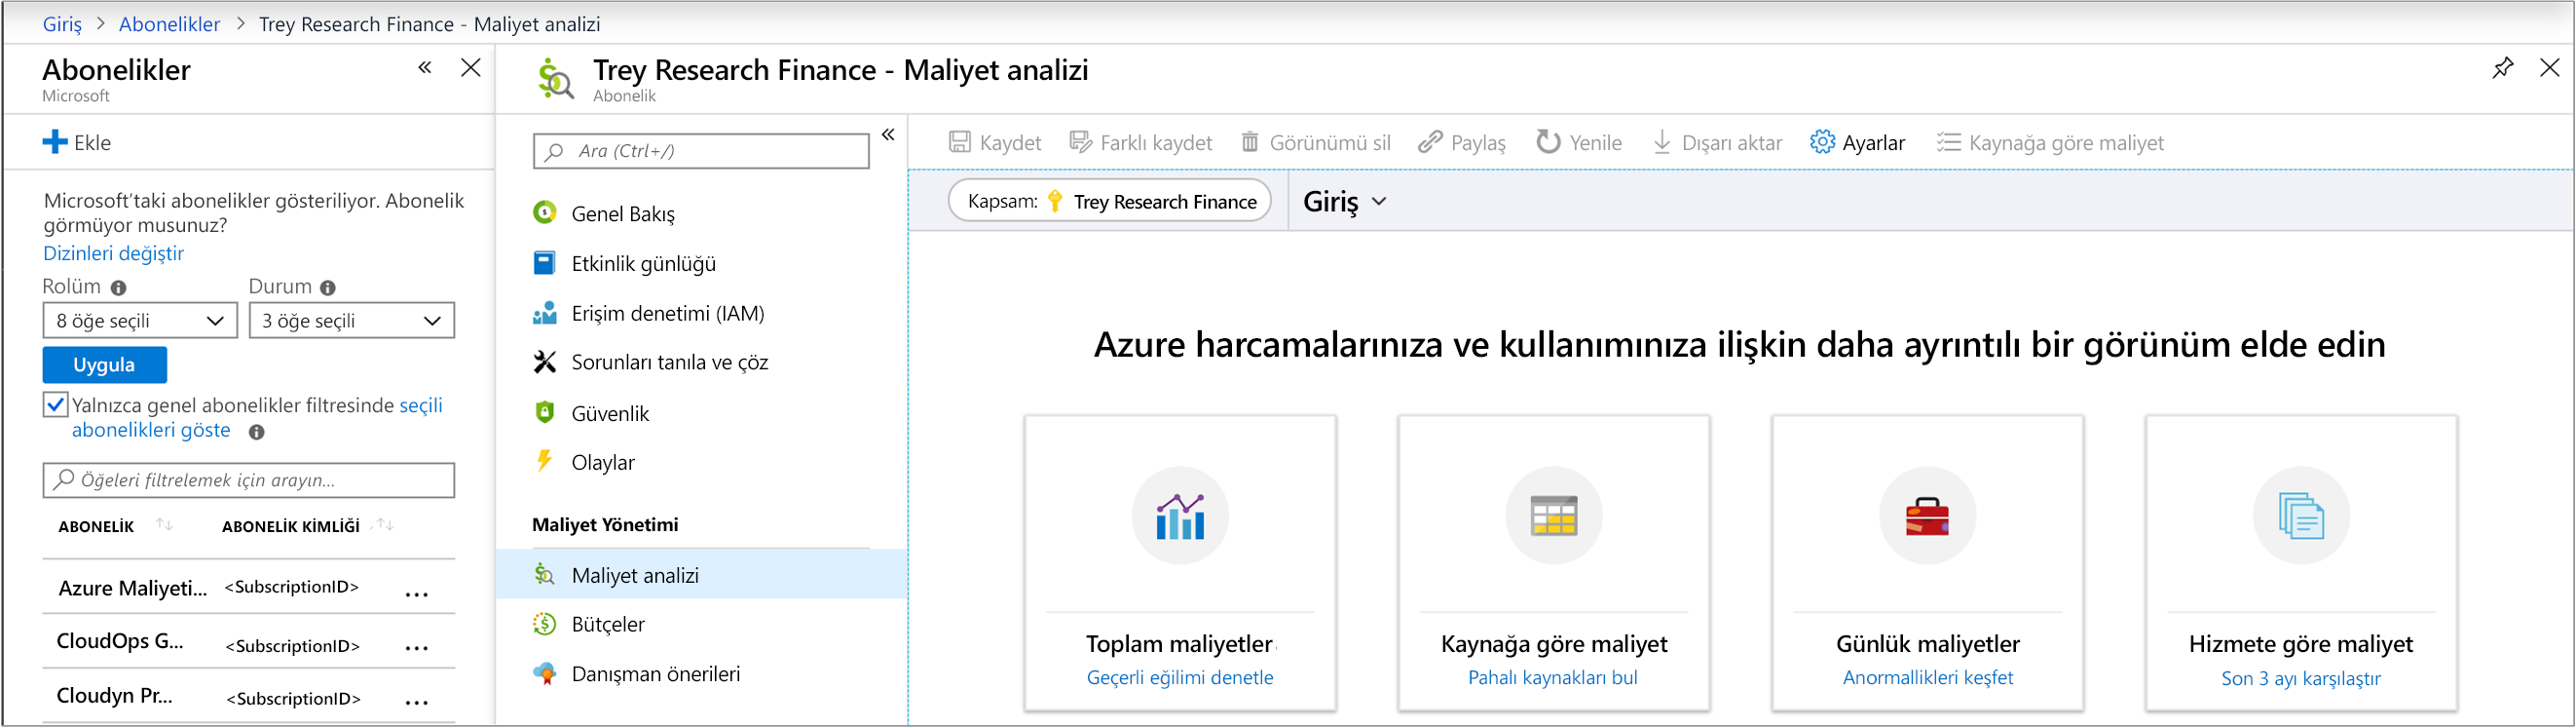Screen dimensions: 2576x727
Task: Select the Cloudyn Pr subscription row
Action: click(249, 696)
